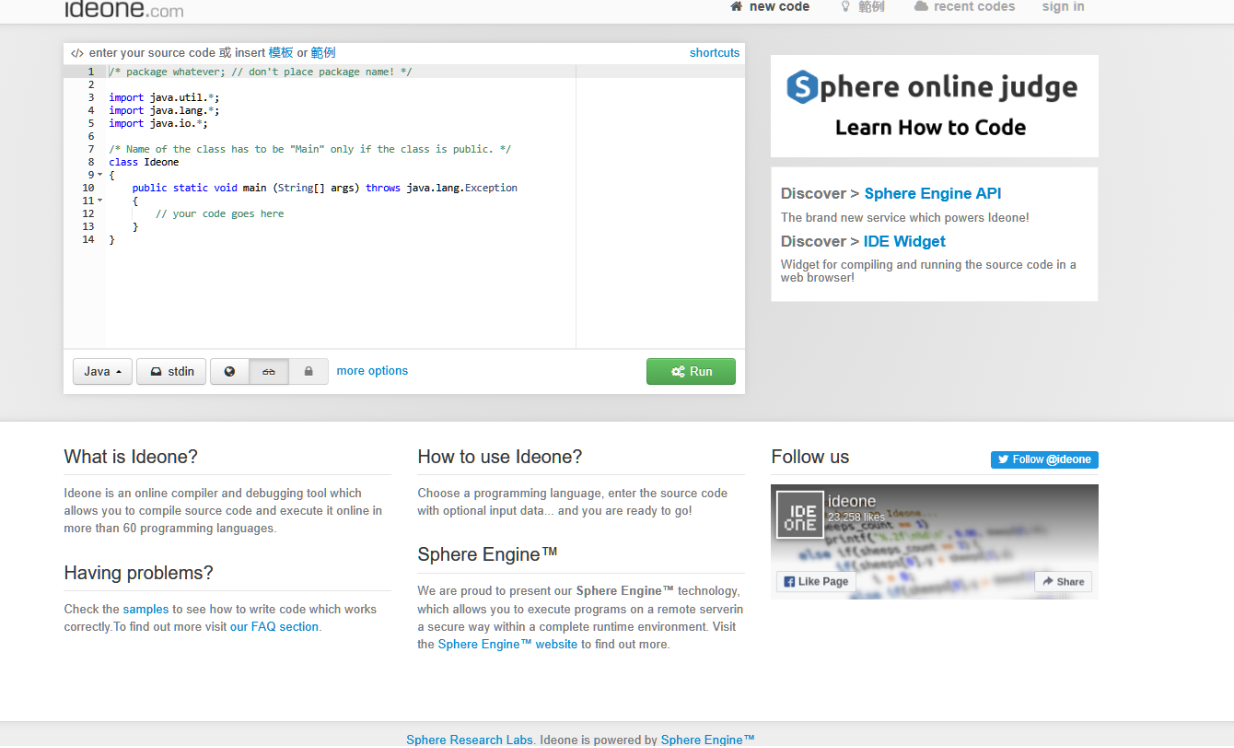This screenshot has width=1234, height=748.
Task: Click the ideone.com logo
Action: pyautogui.click(x=123, y=10)
